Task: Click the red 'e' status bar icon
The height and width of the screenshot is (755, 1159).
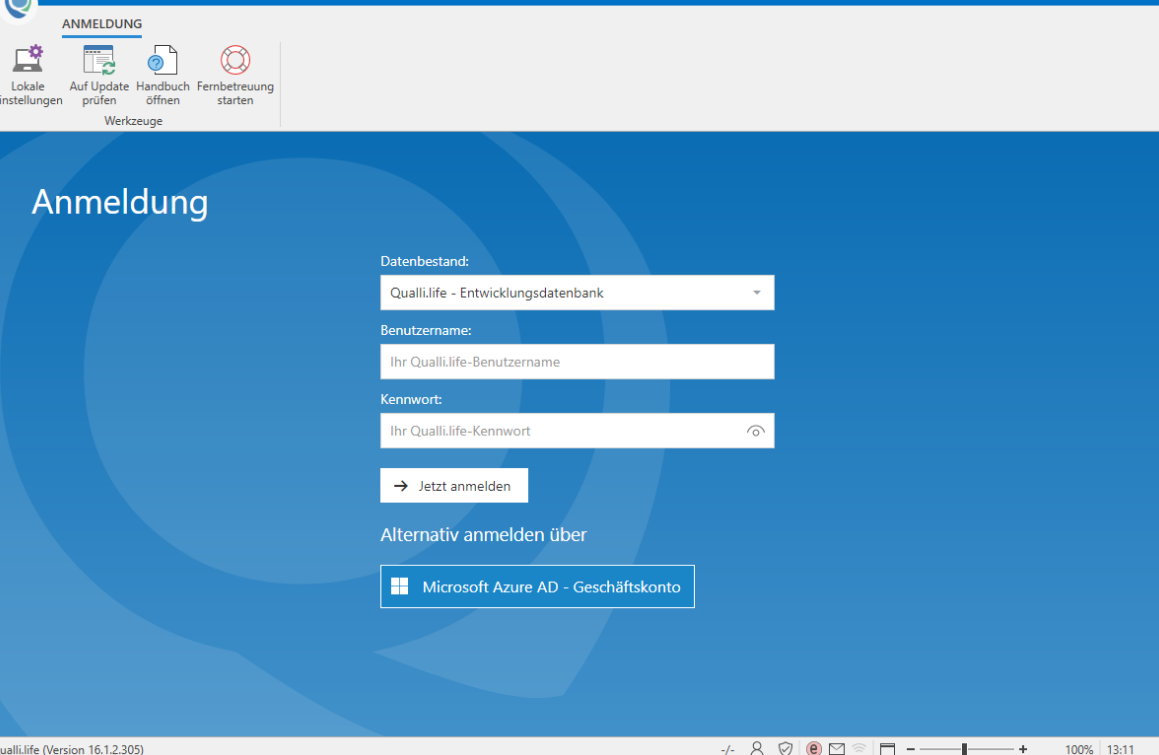Action: [x=813, y=748]
